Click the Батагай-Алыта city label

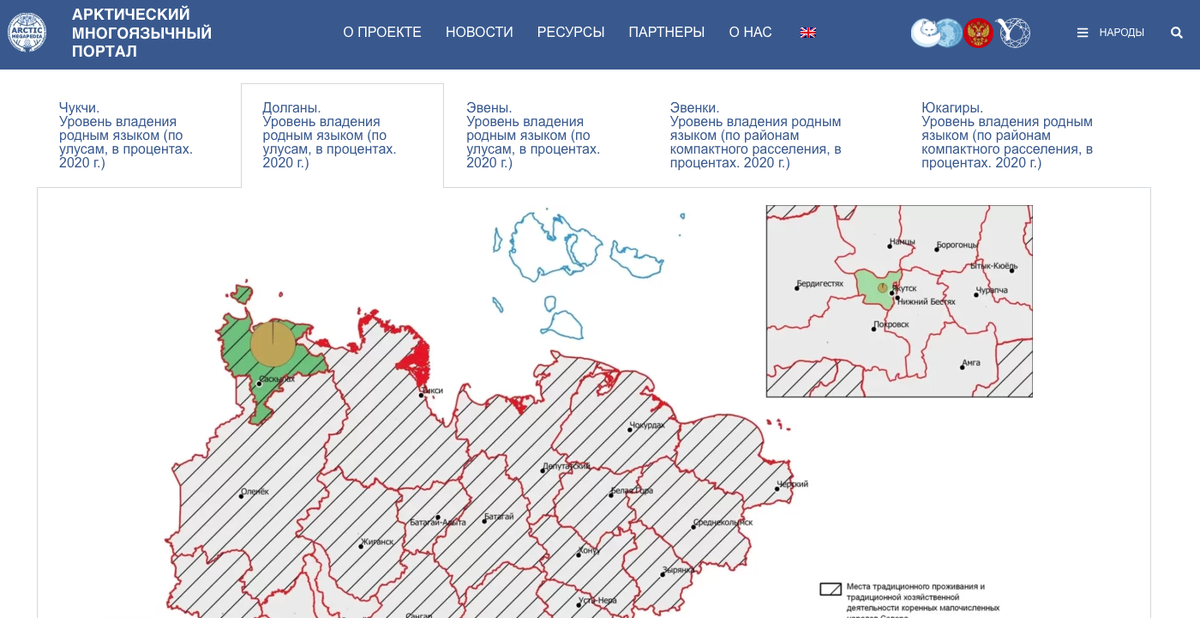tap(438, 522)
